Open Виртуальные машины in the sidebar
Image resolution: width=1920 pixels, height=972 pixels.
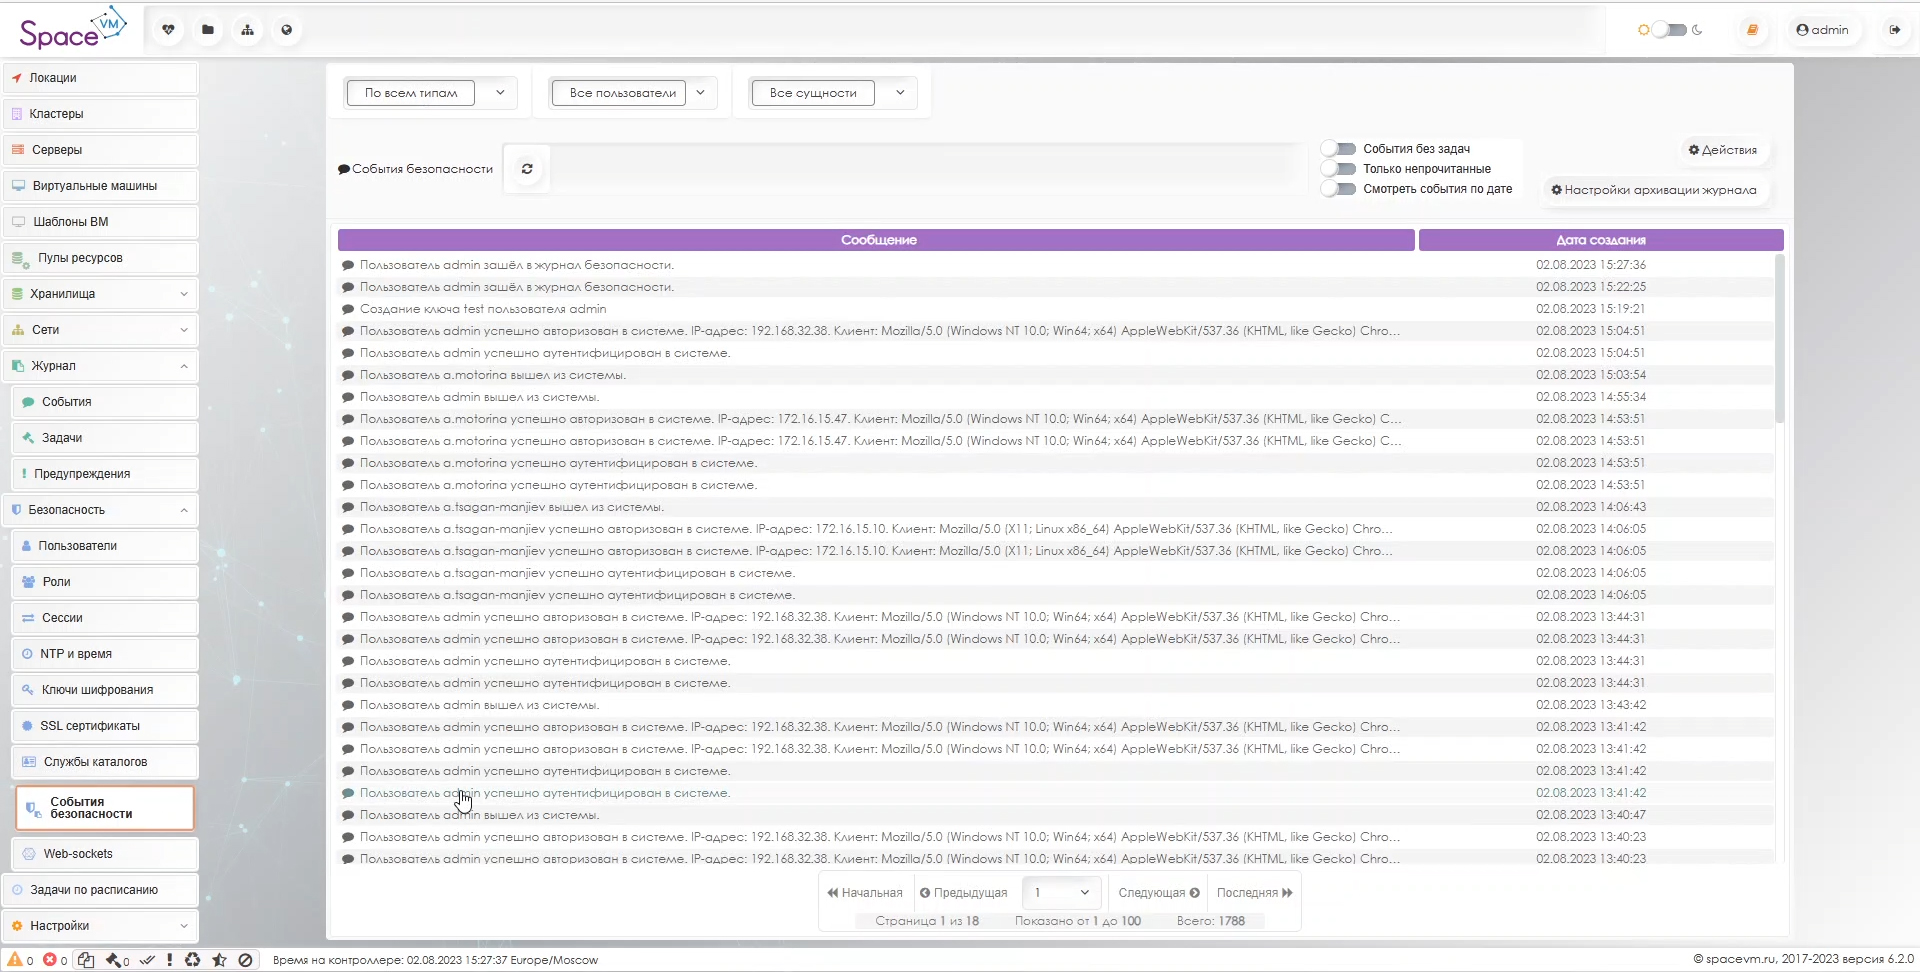(101, 186)
